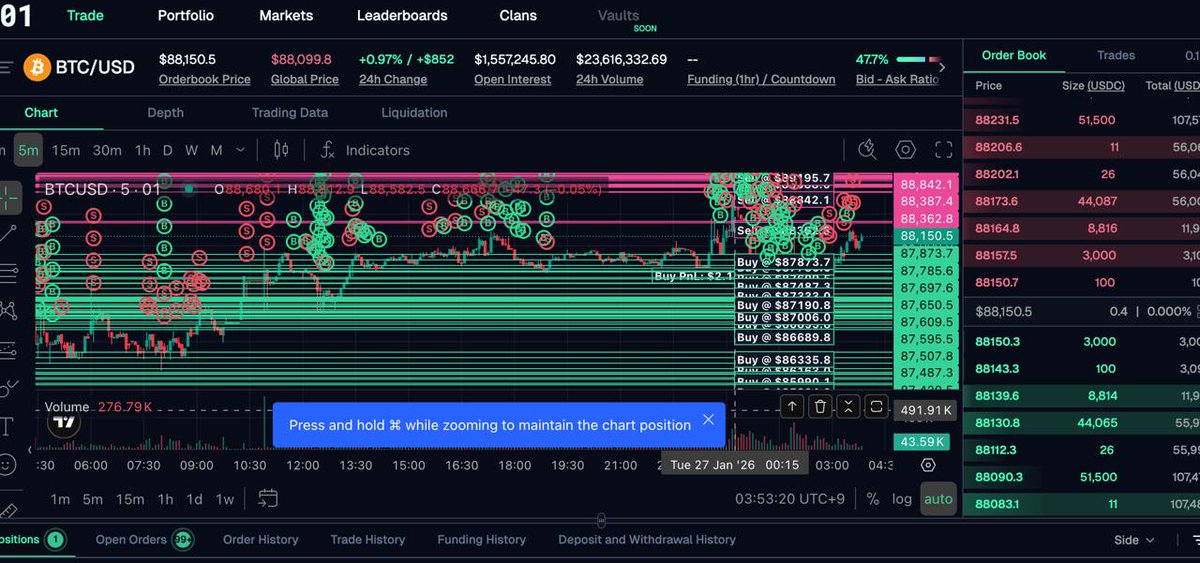
Task: Select the 15m interval in top toolbar
Action: click(66, 150)
